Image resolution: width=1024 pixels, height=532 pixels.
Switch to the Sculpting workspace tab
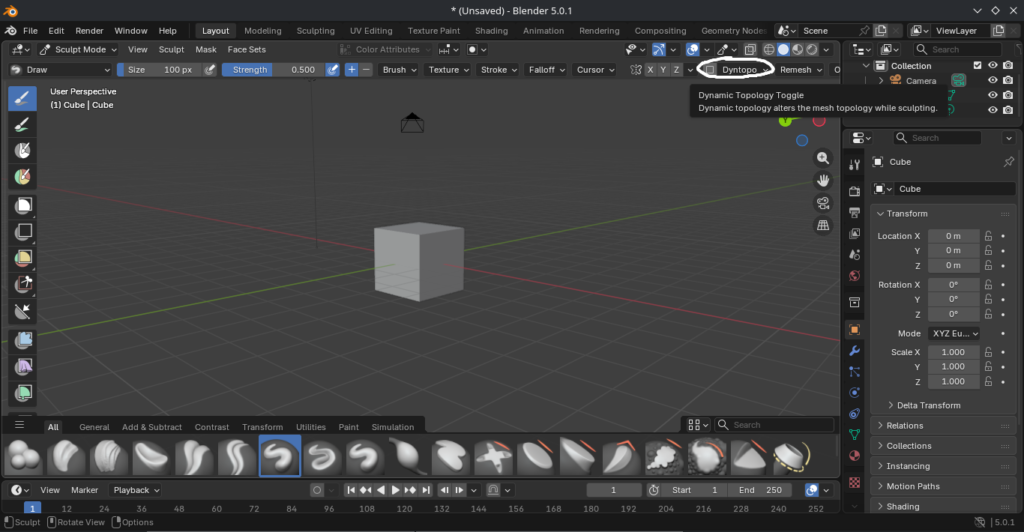[x=315, y=31]
